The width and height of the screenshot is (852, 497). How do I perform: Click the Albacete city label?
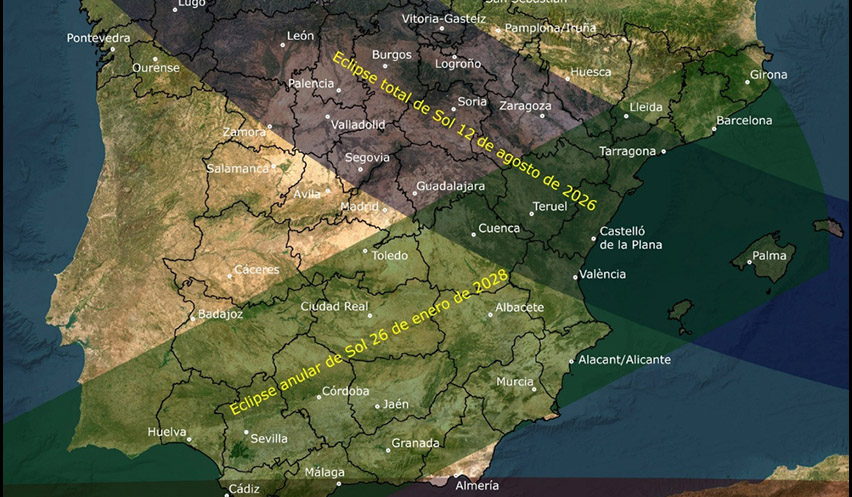click(519, 307)
